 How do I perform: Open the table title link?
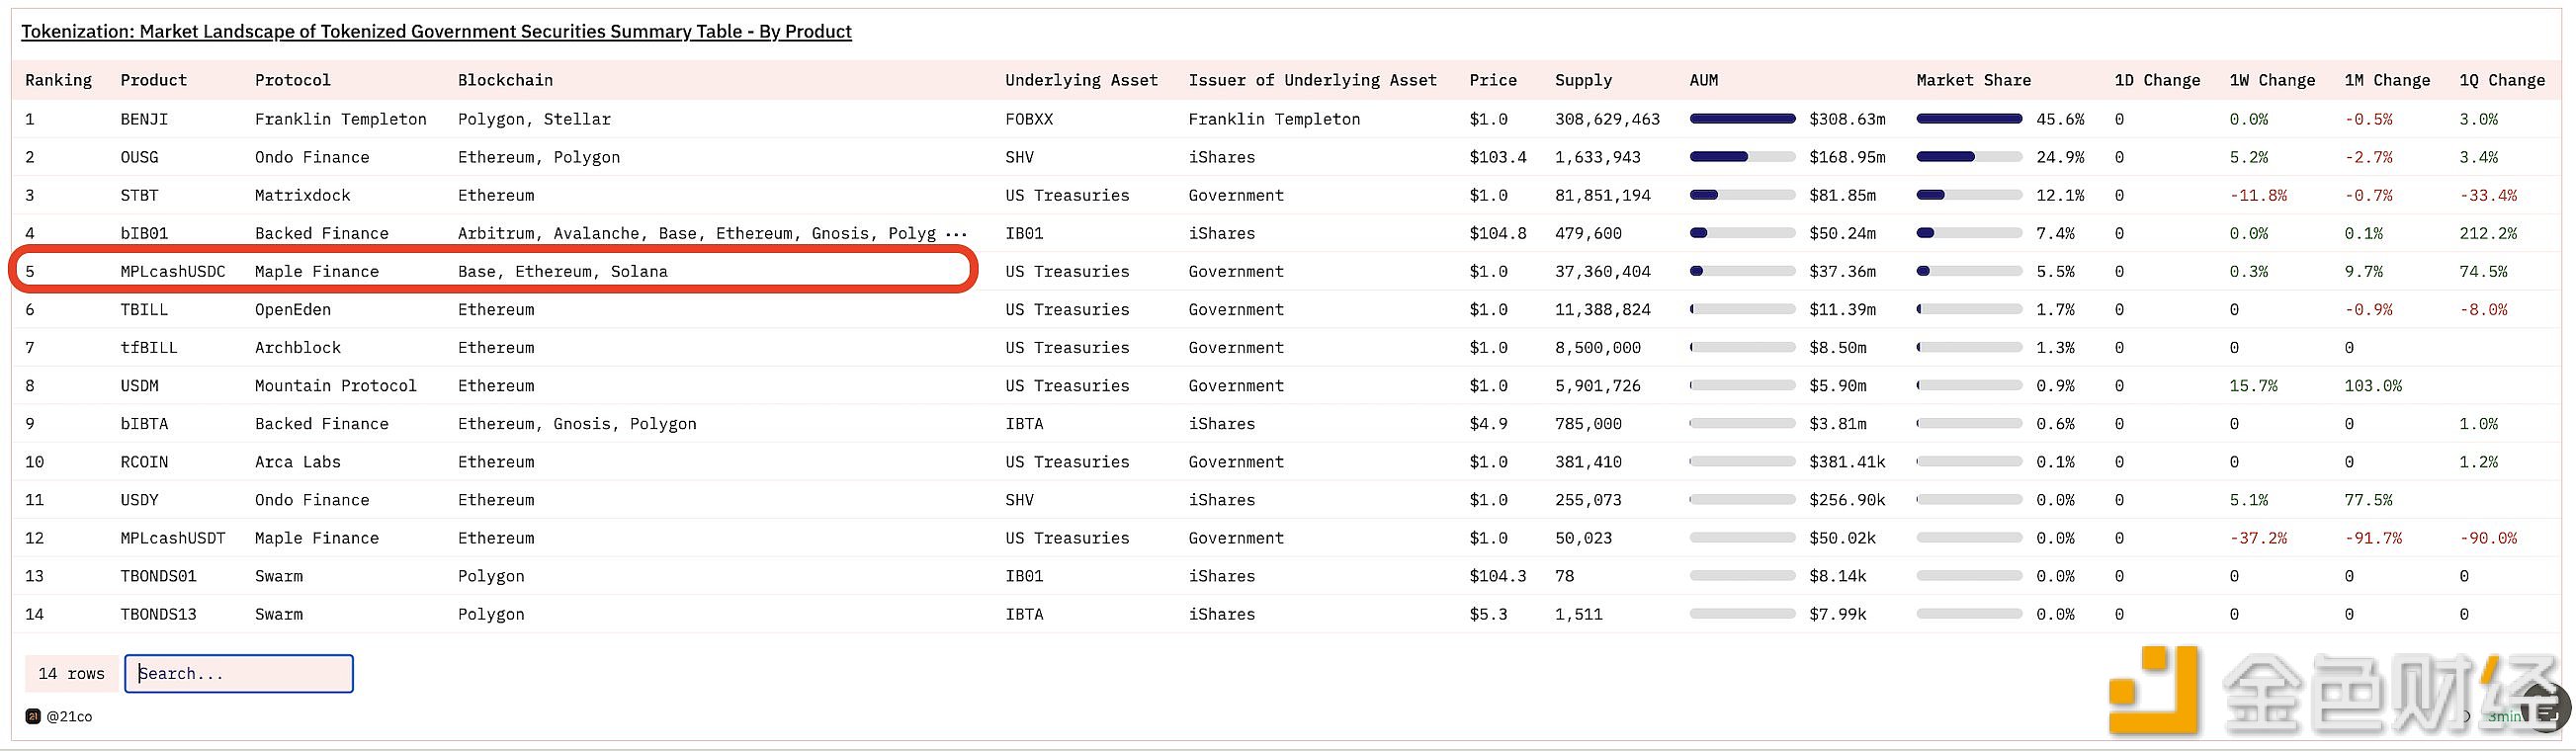pos(436,31)
